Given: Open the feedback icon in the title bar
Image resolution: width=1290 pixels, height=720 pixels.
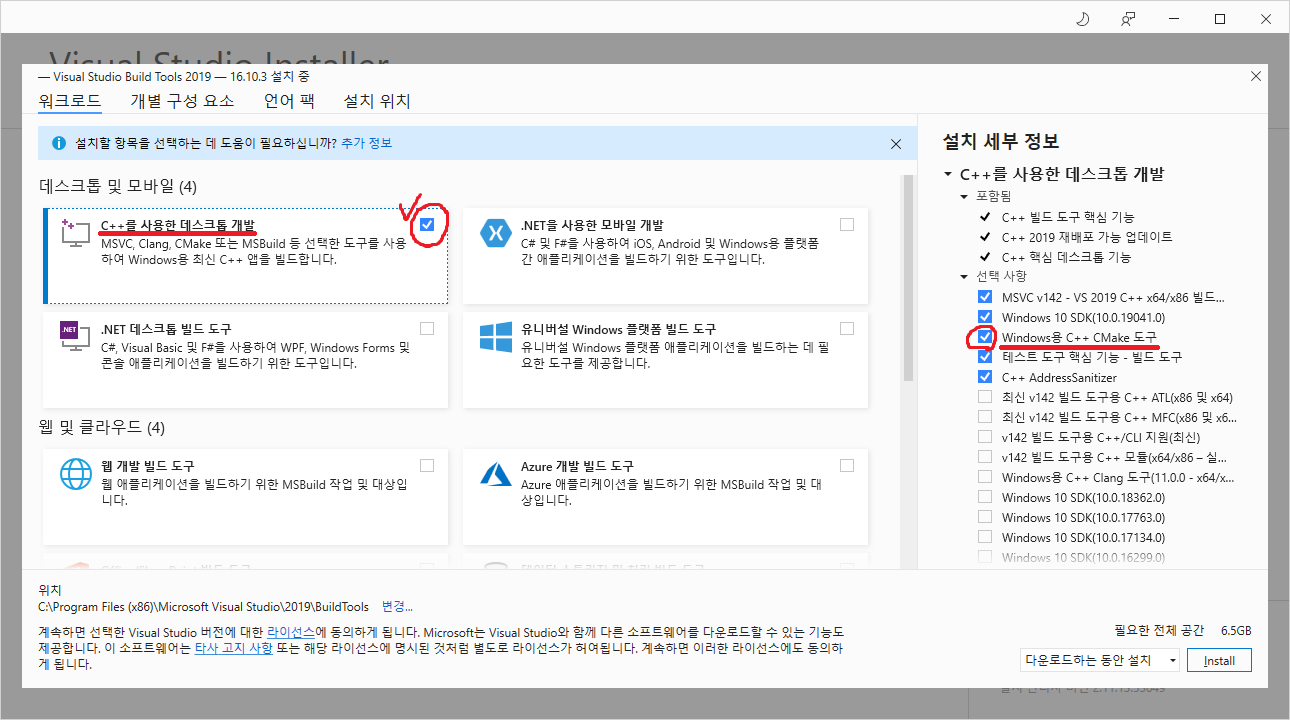Looking at the screenshot, I should 1128,19.
